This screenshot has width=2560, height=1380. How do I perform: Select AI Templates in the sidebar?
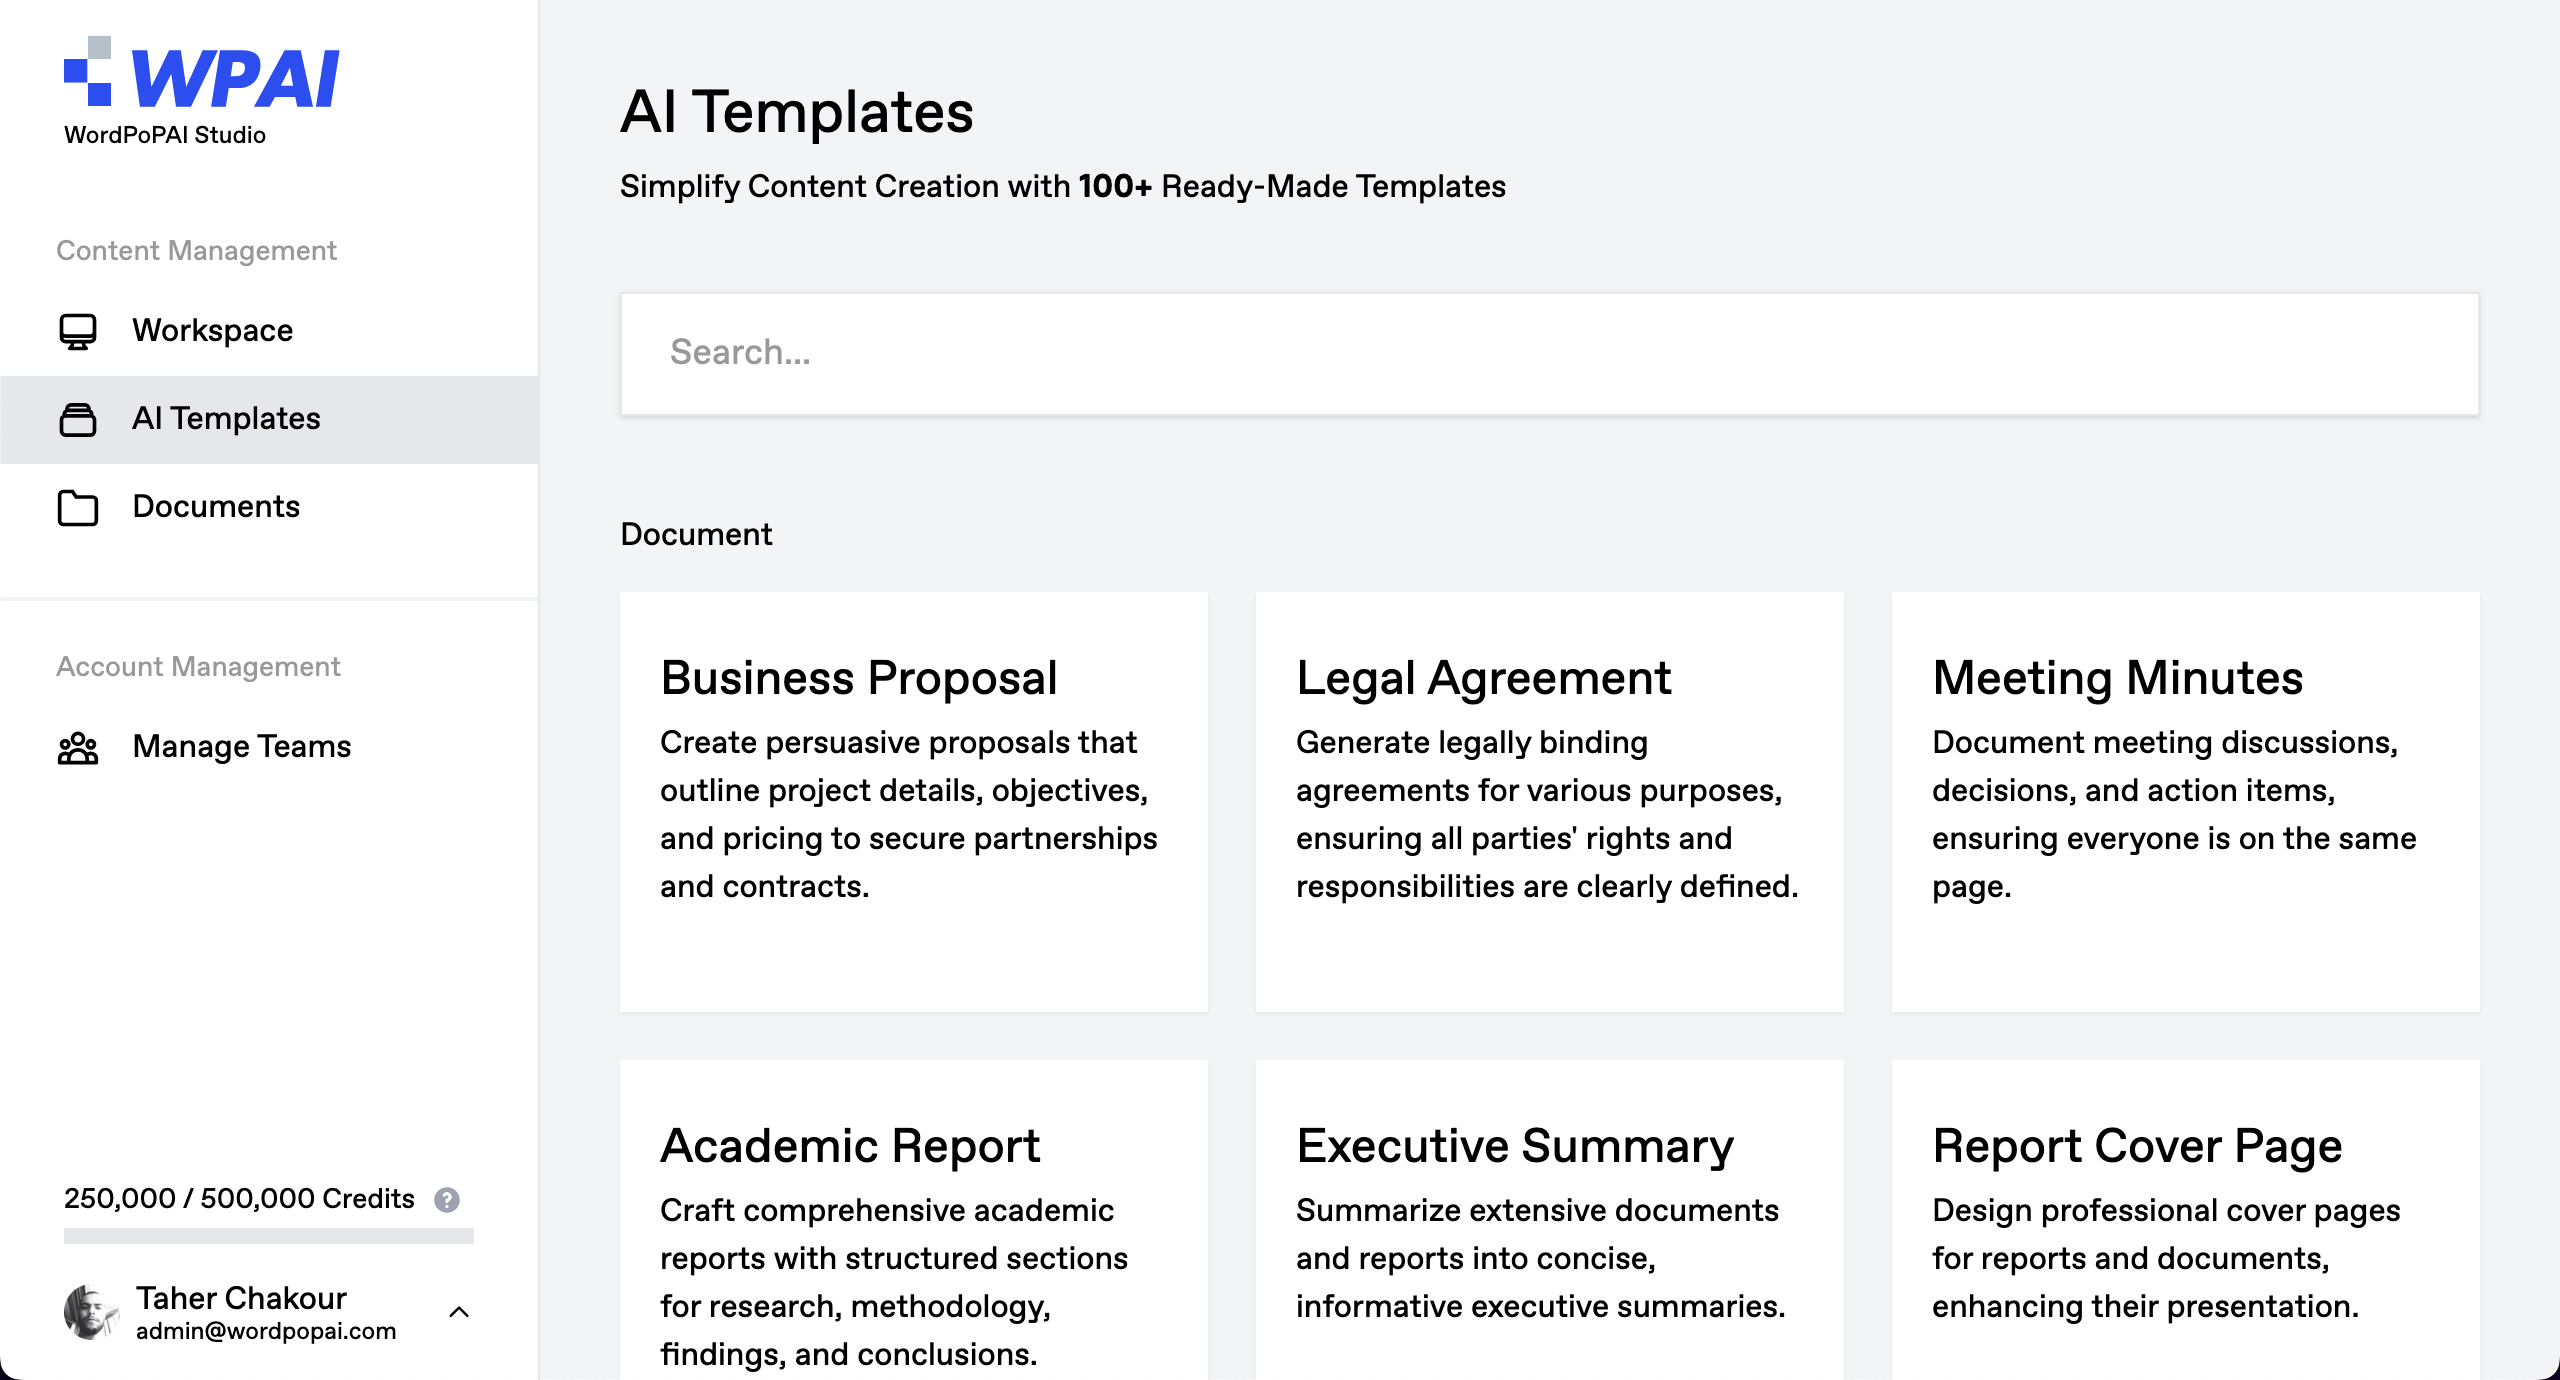pos(269,419)
